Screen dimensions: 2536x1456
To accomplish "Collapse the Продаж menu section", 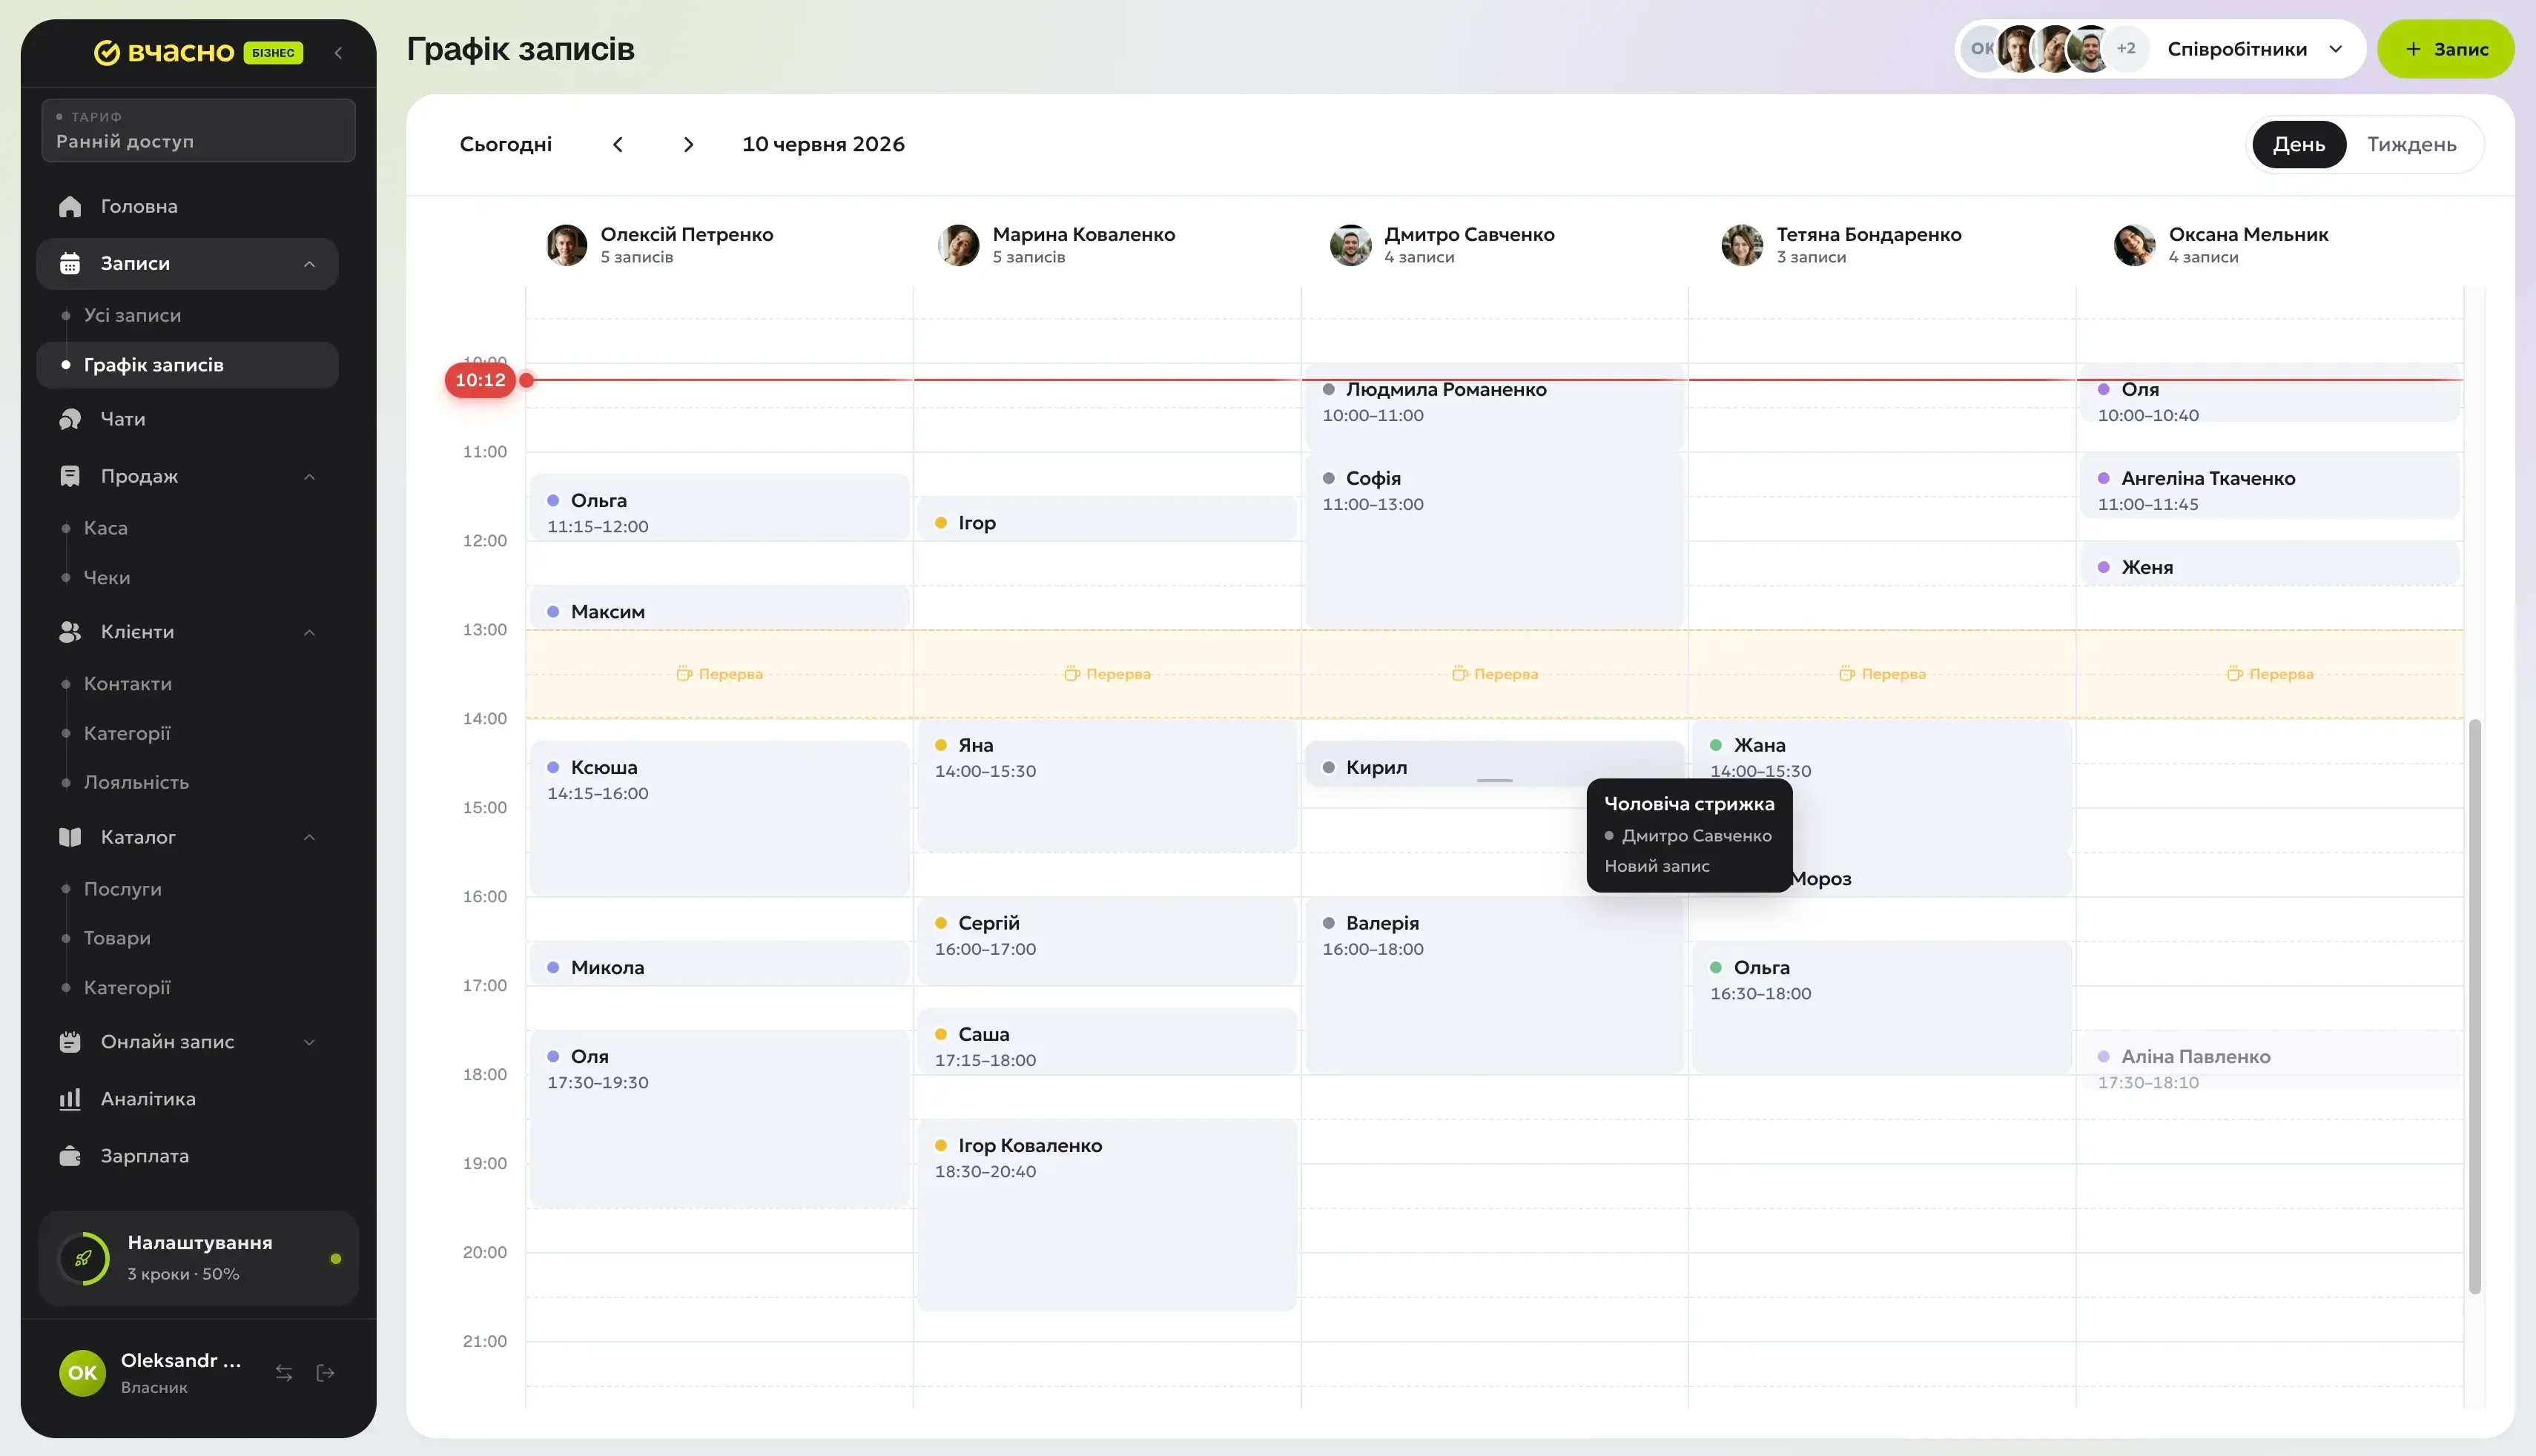I will point(309,476).
